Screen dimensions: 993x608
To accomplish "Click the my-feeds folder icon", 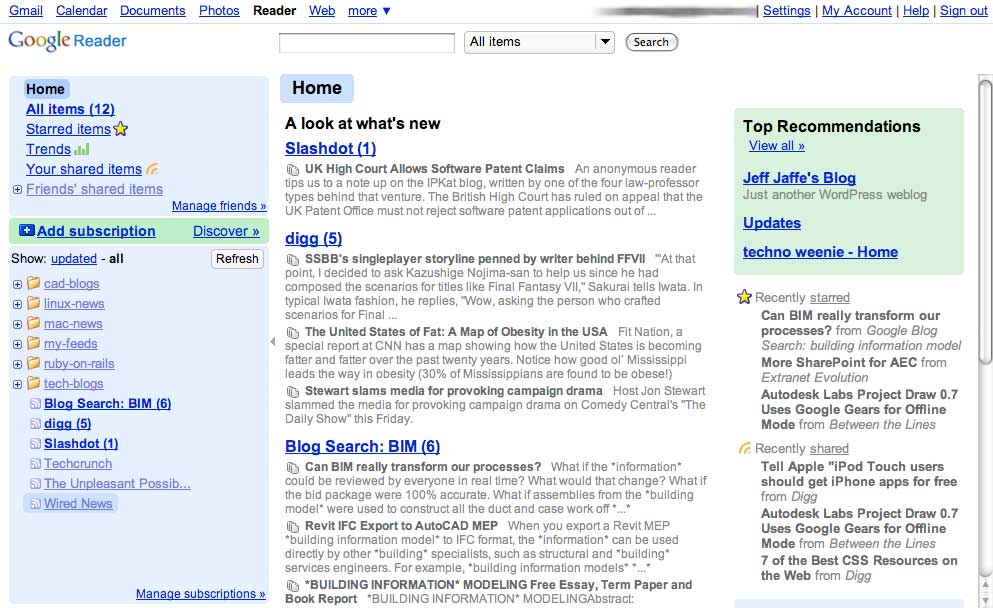I will pyautogui.click(x=34, y=343).
